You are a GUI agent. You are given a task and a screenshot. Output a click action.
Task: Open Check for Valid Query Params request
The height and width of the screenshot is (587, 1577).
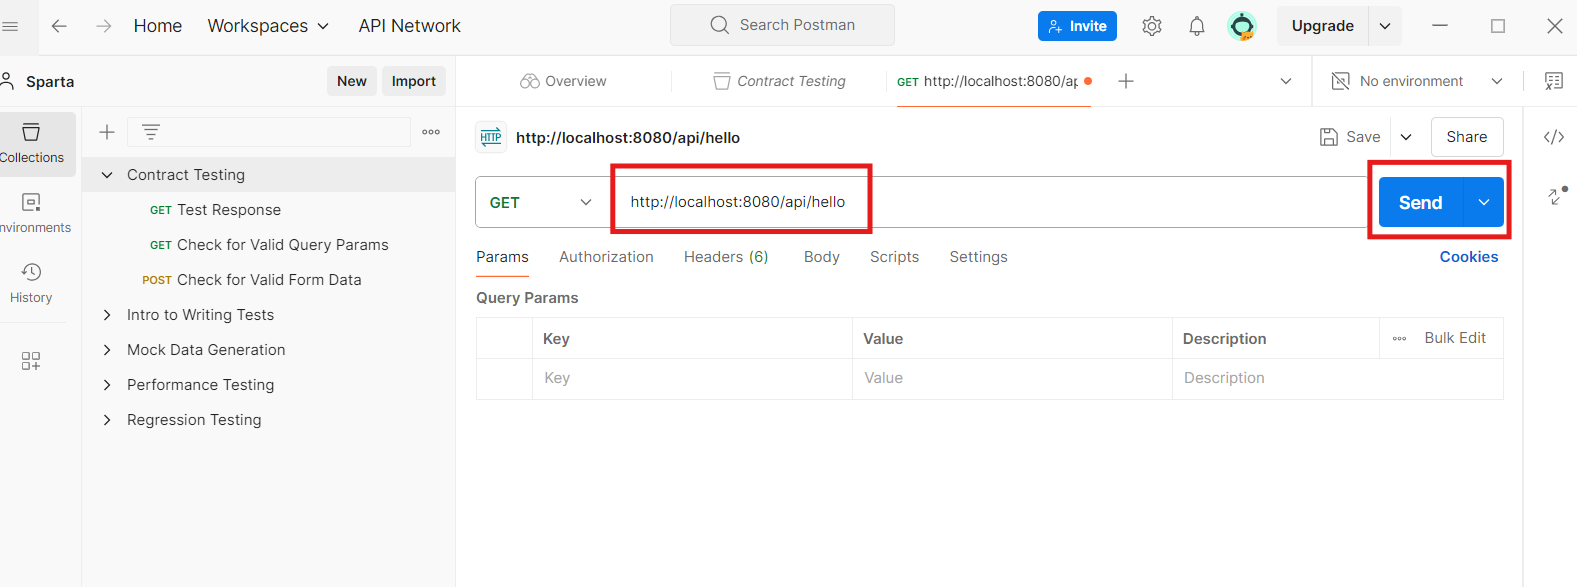(268, 245)
